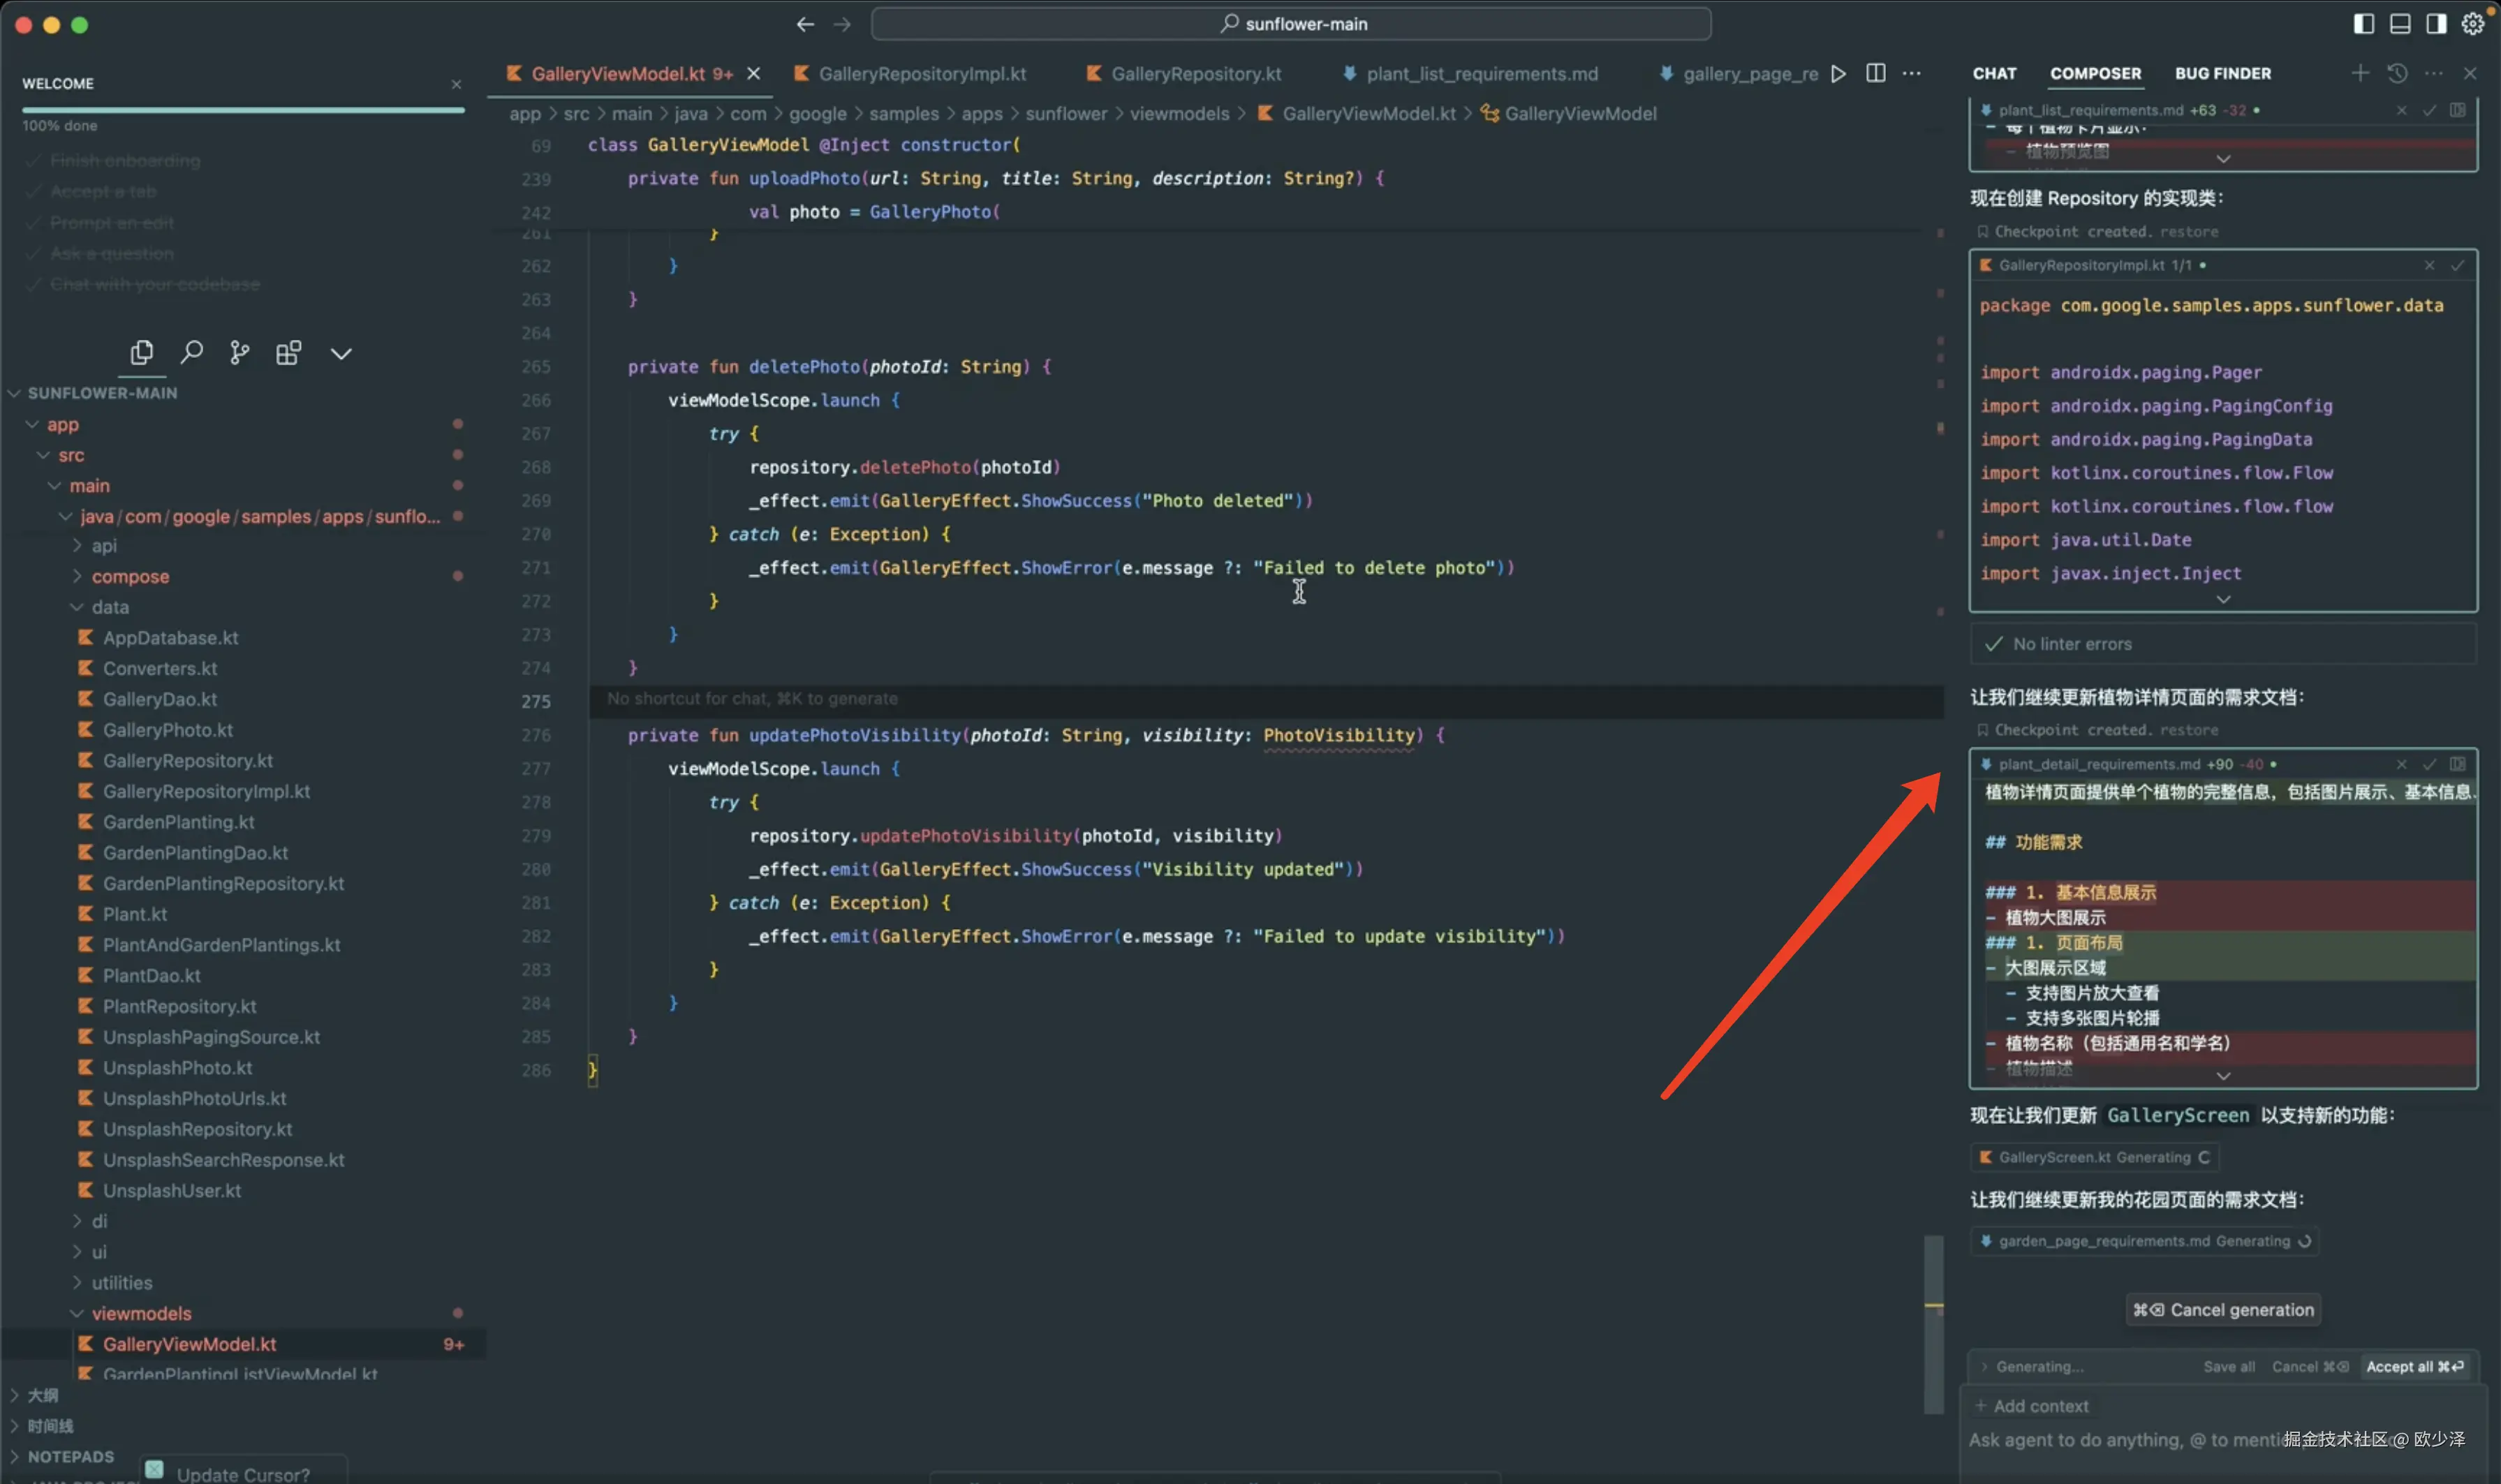
Task: Open the Explorer files icon in sidebar
Action: click(142, 353)
